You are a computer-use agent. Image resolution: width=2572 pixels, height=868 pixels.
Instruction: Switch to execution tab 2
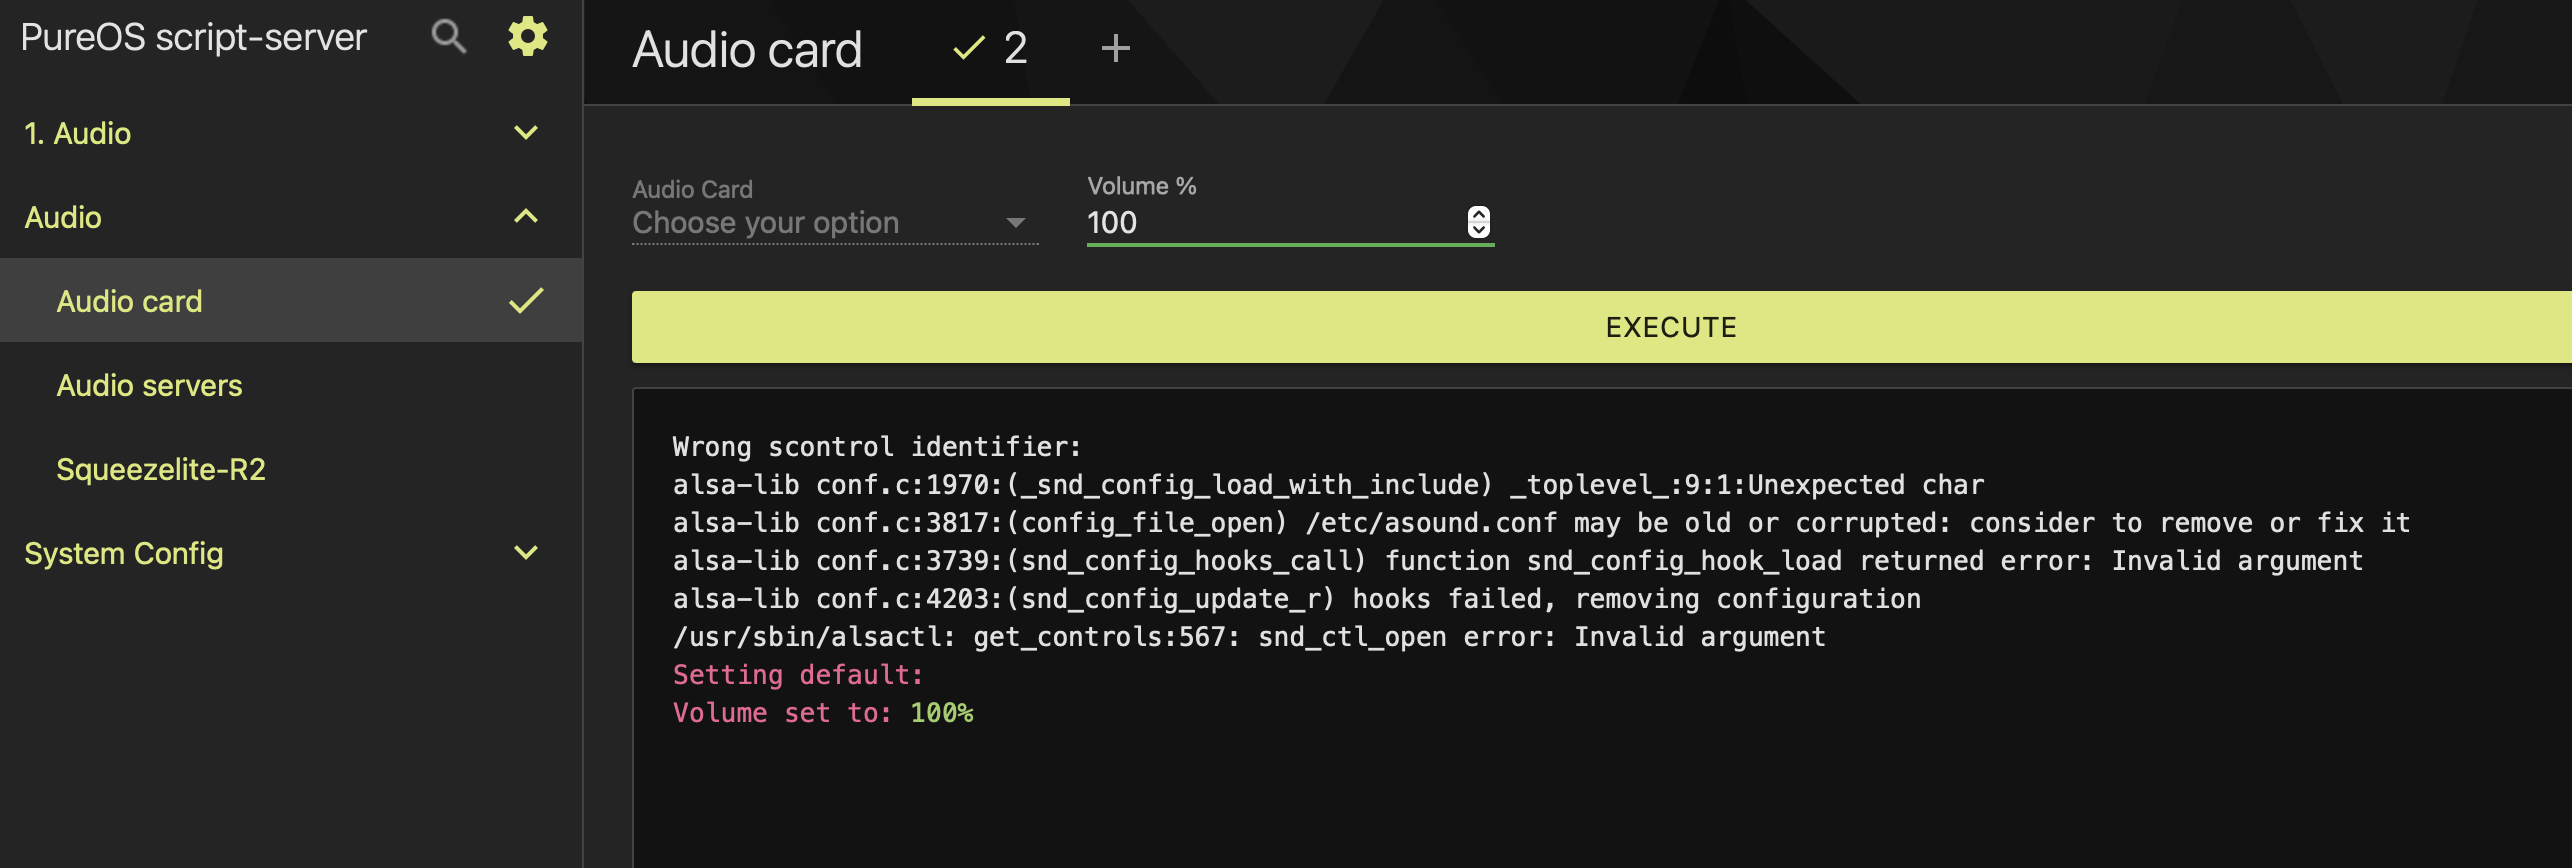click(x=991, y=50)
